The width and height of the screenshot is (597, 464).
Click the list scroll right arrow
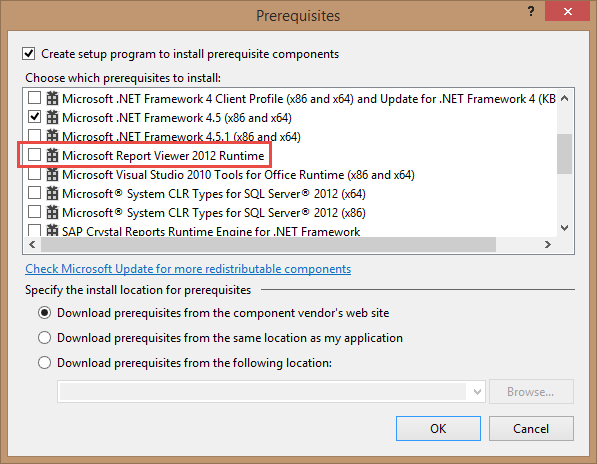click(548, 244)
